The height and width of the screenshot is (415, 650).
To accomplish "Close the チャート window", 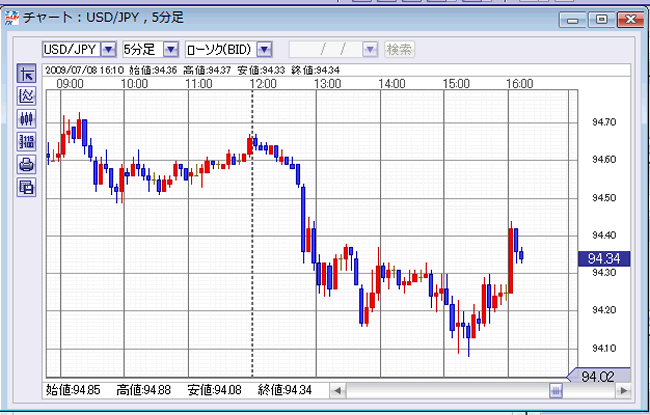I will (631, 19).
